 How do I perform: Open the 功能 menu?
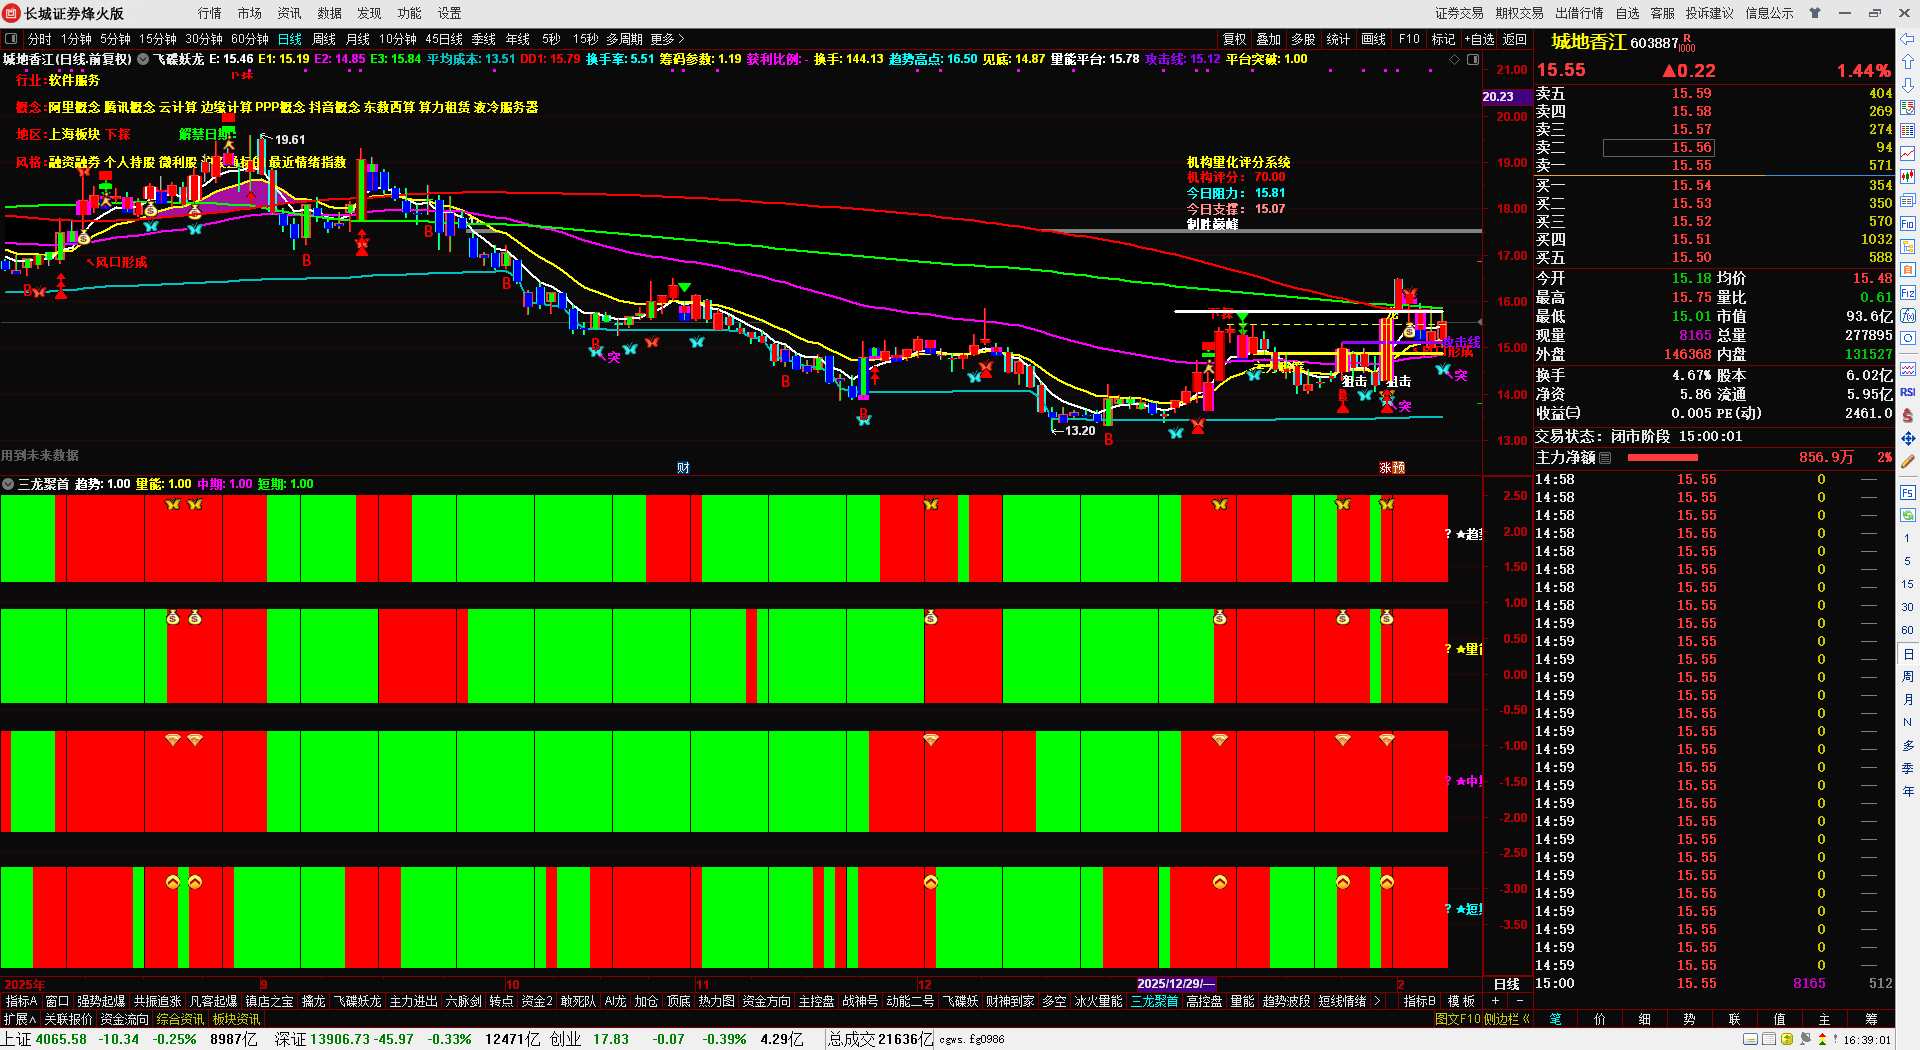click(x=410, y=13)
